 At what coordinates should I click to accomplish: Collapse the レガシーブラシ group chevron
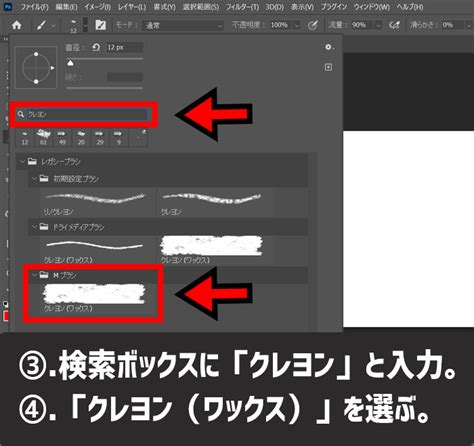pyautogui.click(x=22, y=162)
